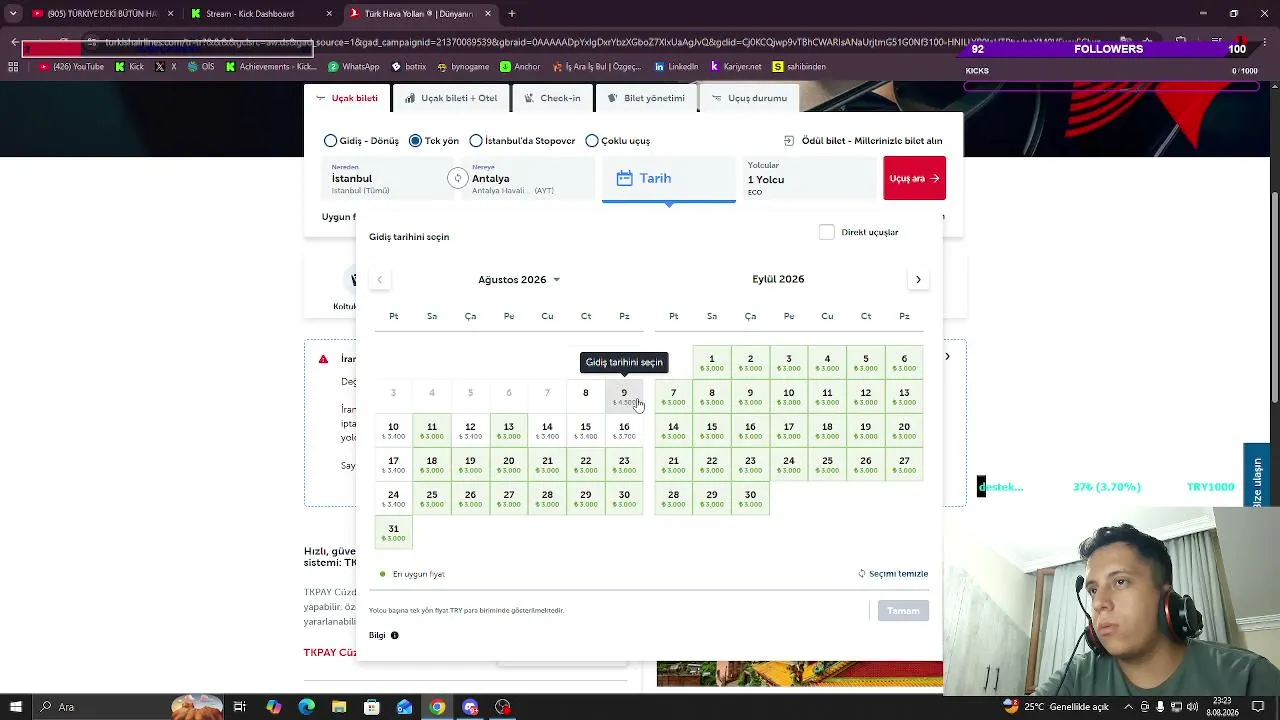1280x720 pixels.
Task: Open the sahibinden bookmark
Action: (799, 67)
